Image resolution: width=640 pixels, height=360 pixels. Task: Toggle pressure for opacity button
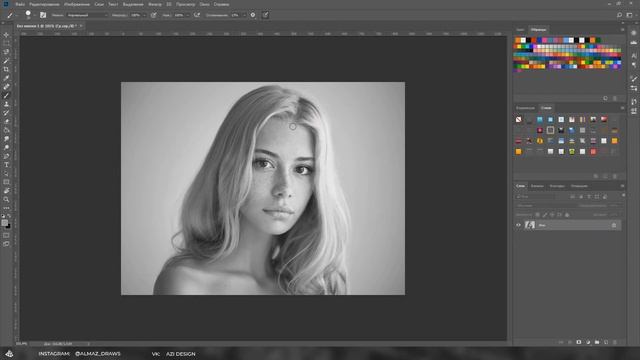(153, 15)
